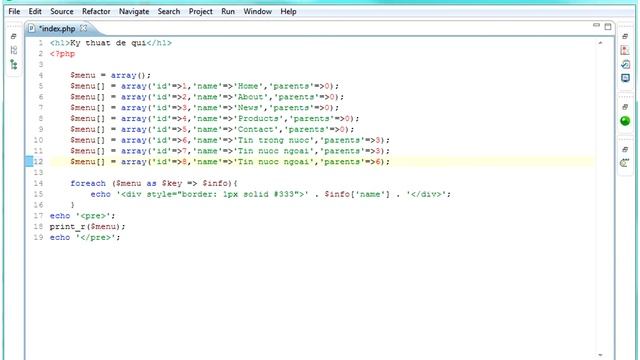Click the '$menu = array();' line
This screenshot has width=640, height=360.
[x=111, y=76]
